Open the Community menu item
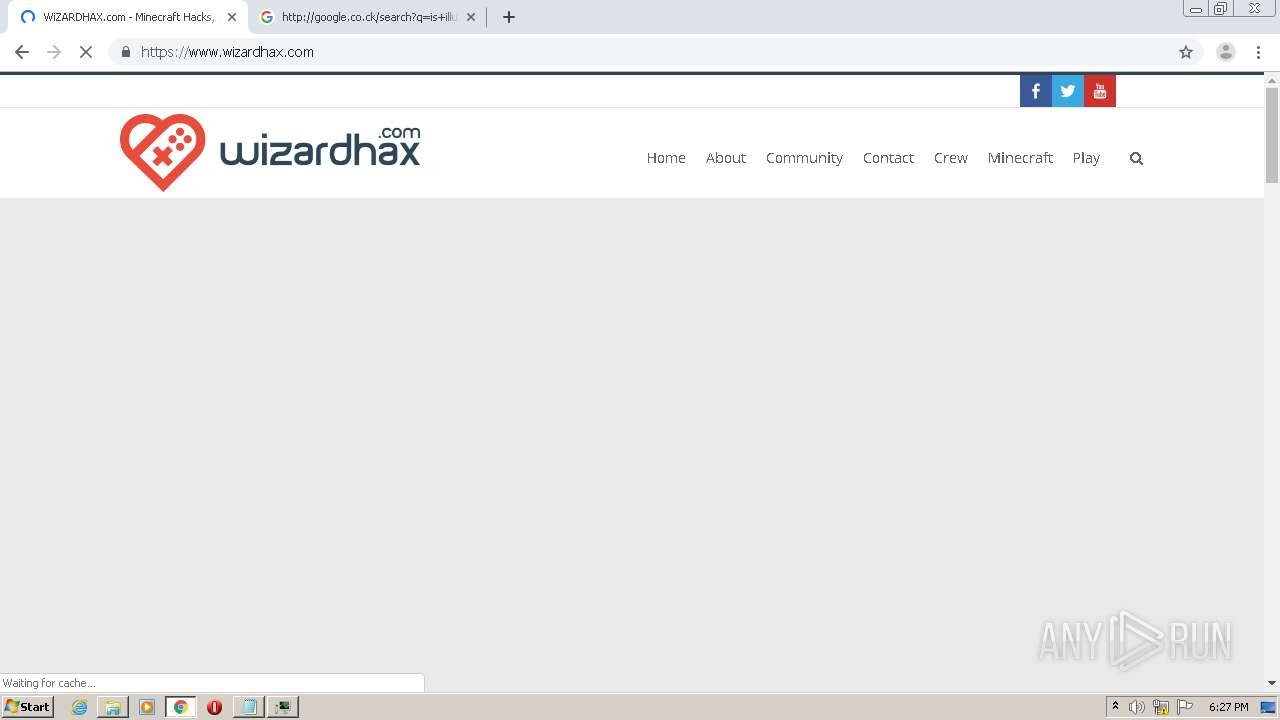 [x=804, y=158]
